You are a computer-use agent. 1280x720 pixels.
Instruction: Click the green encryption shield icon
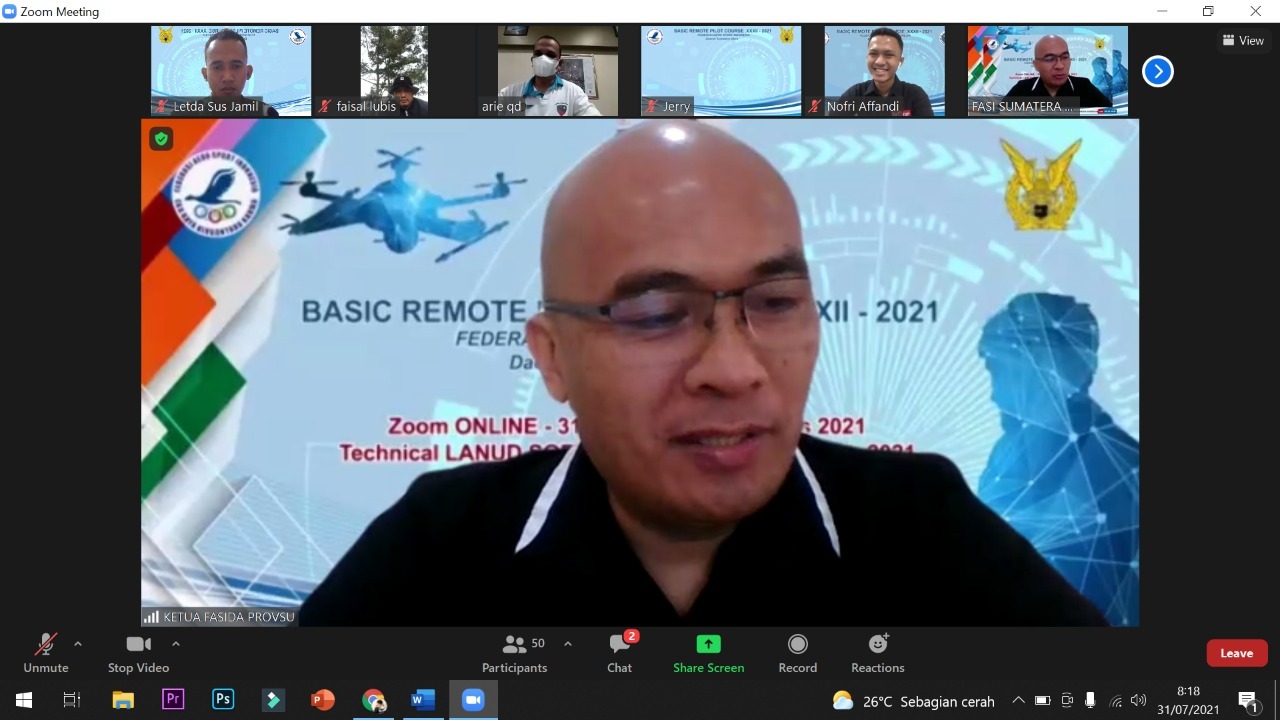(x=161, y=139)
